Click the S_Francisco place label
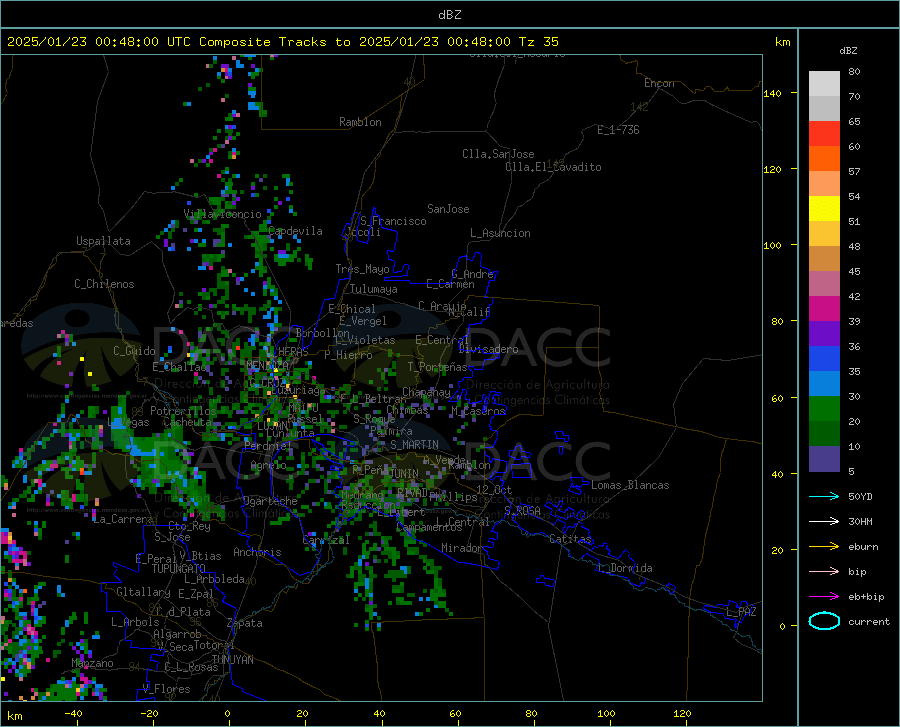Screen dimensions: 900x727 point(393,221)
